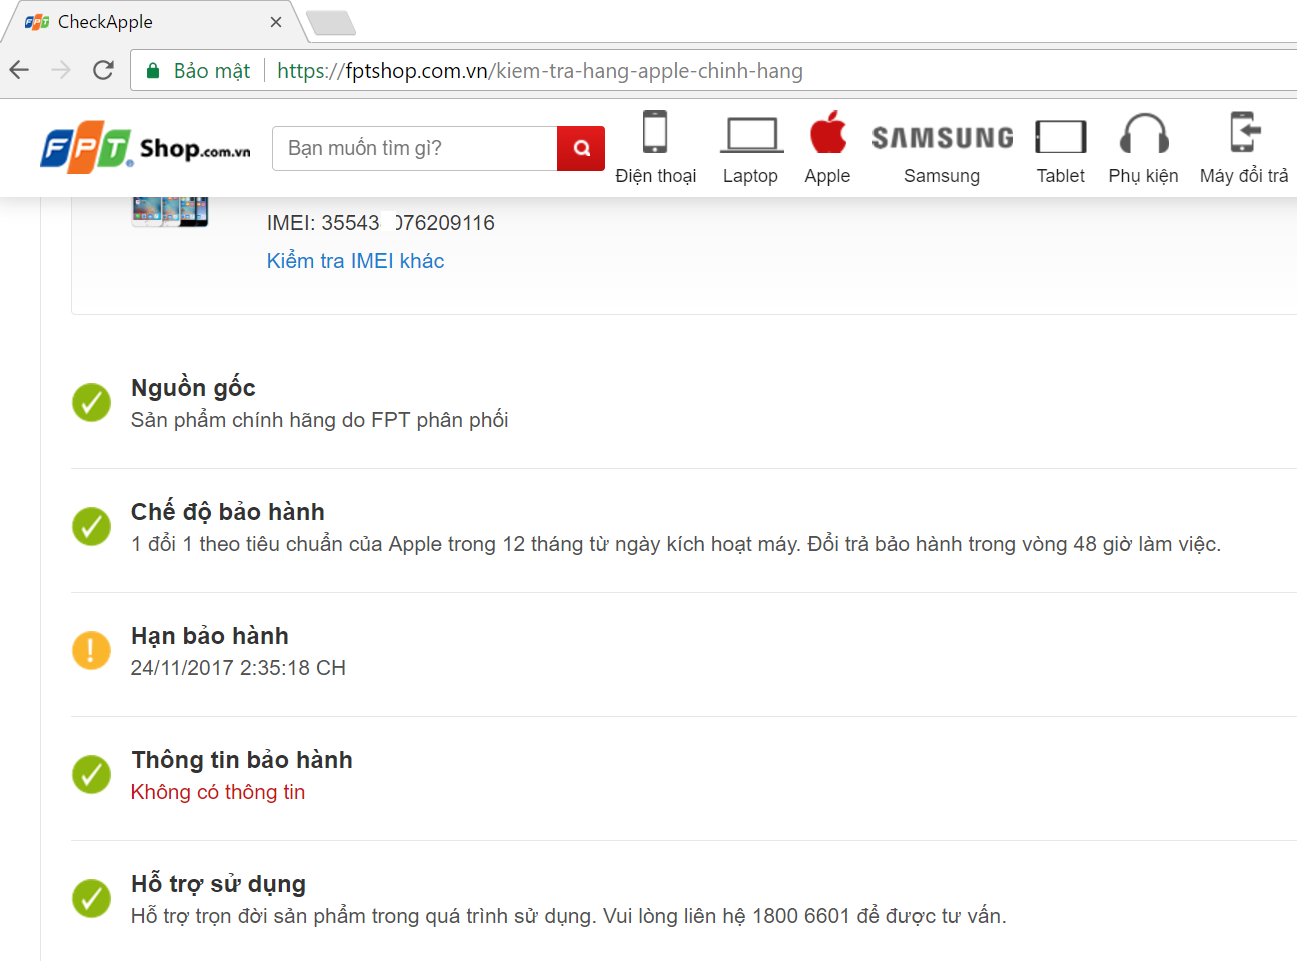Open the FPT Shop logo homepage
This screenshot has height=961, width=1297.
pyautogui.click(x=145, y=149)
